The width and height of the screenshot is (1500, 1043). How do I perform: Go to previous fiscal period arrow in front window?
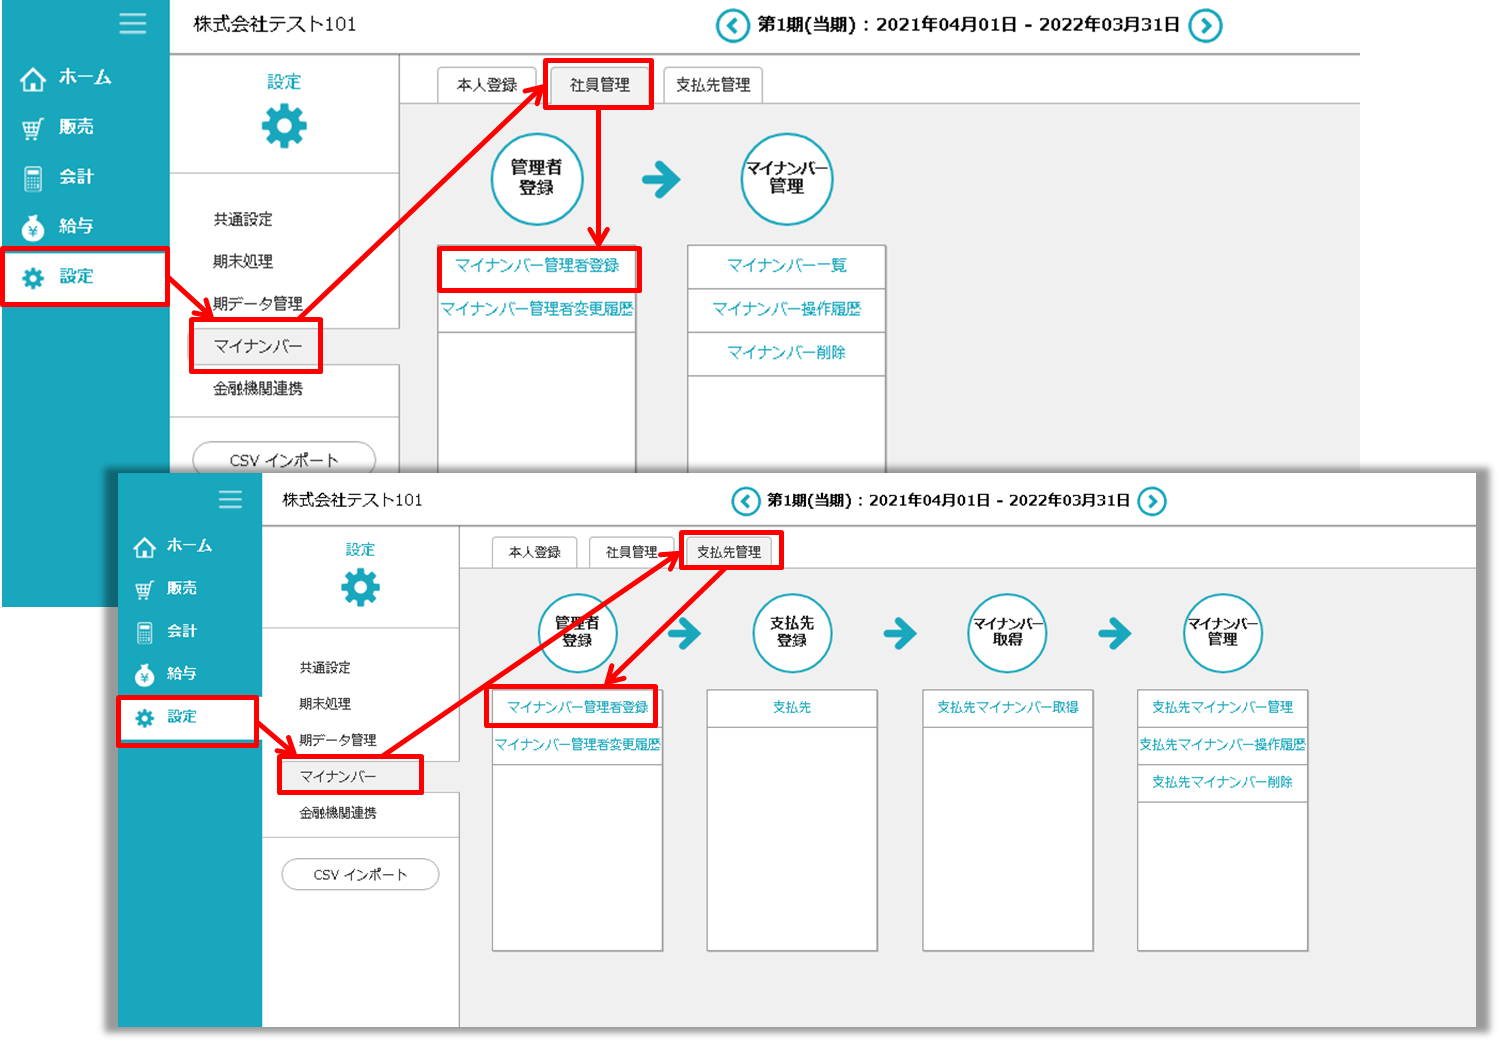(x=745, y=500)
